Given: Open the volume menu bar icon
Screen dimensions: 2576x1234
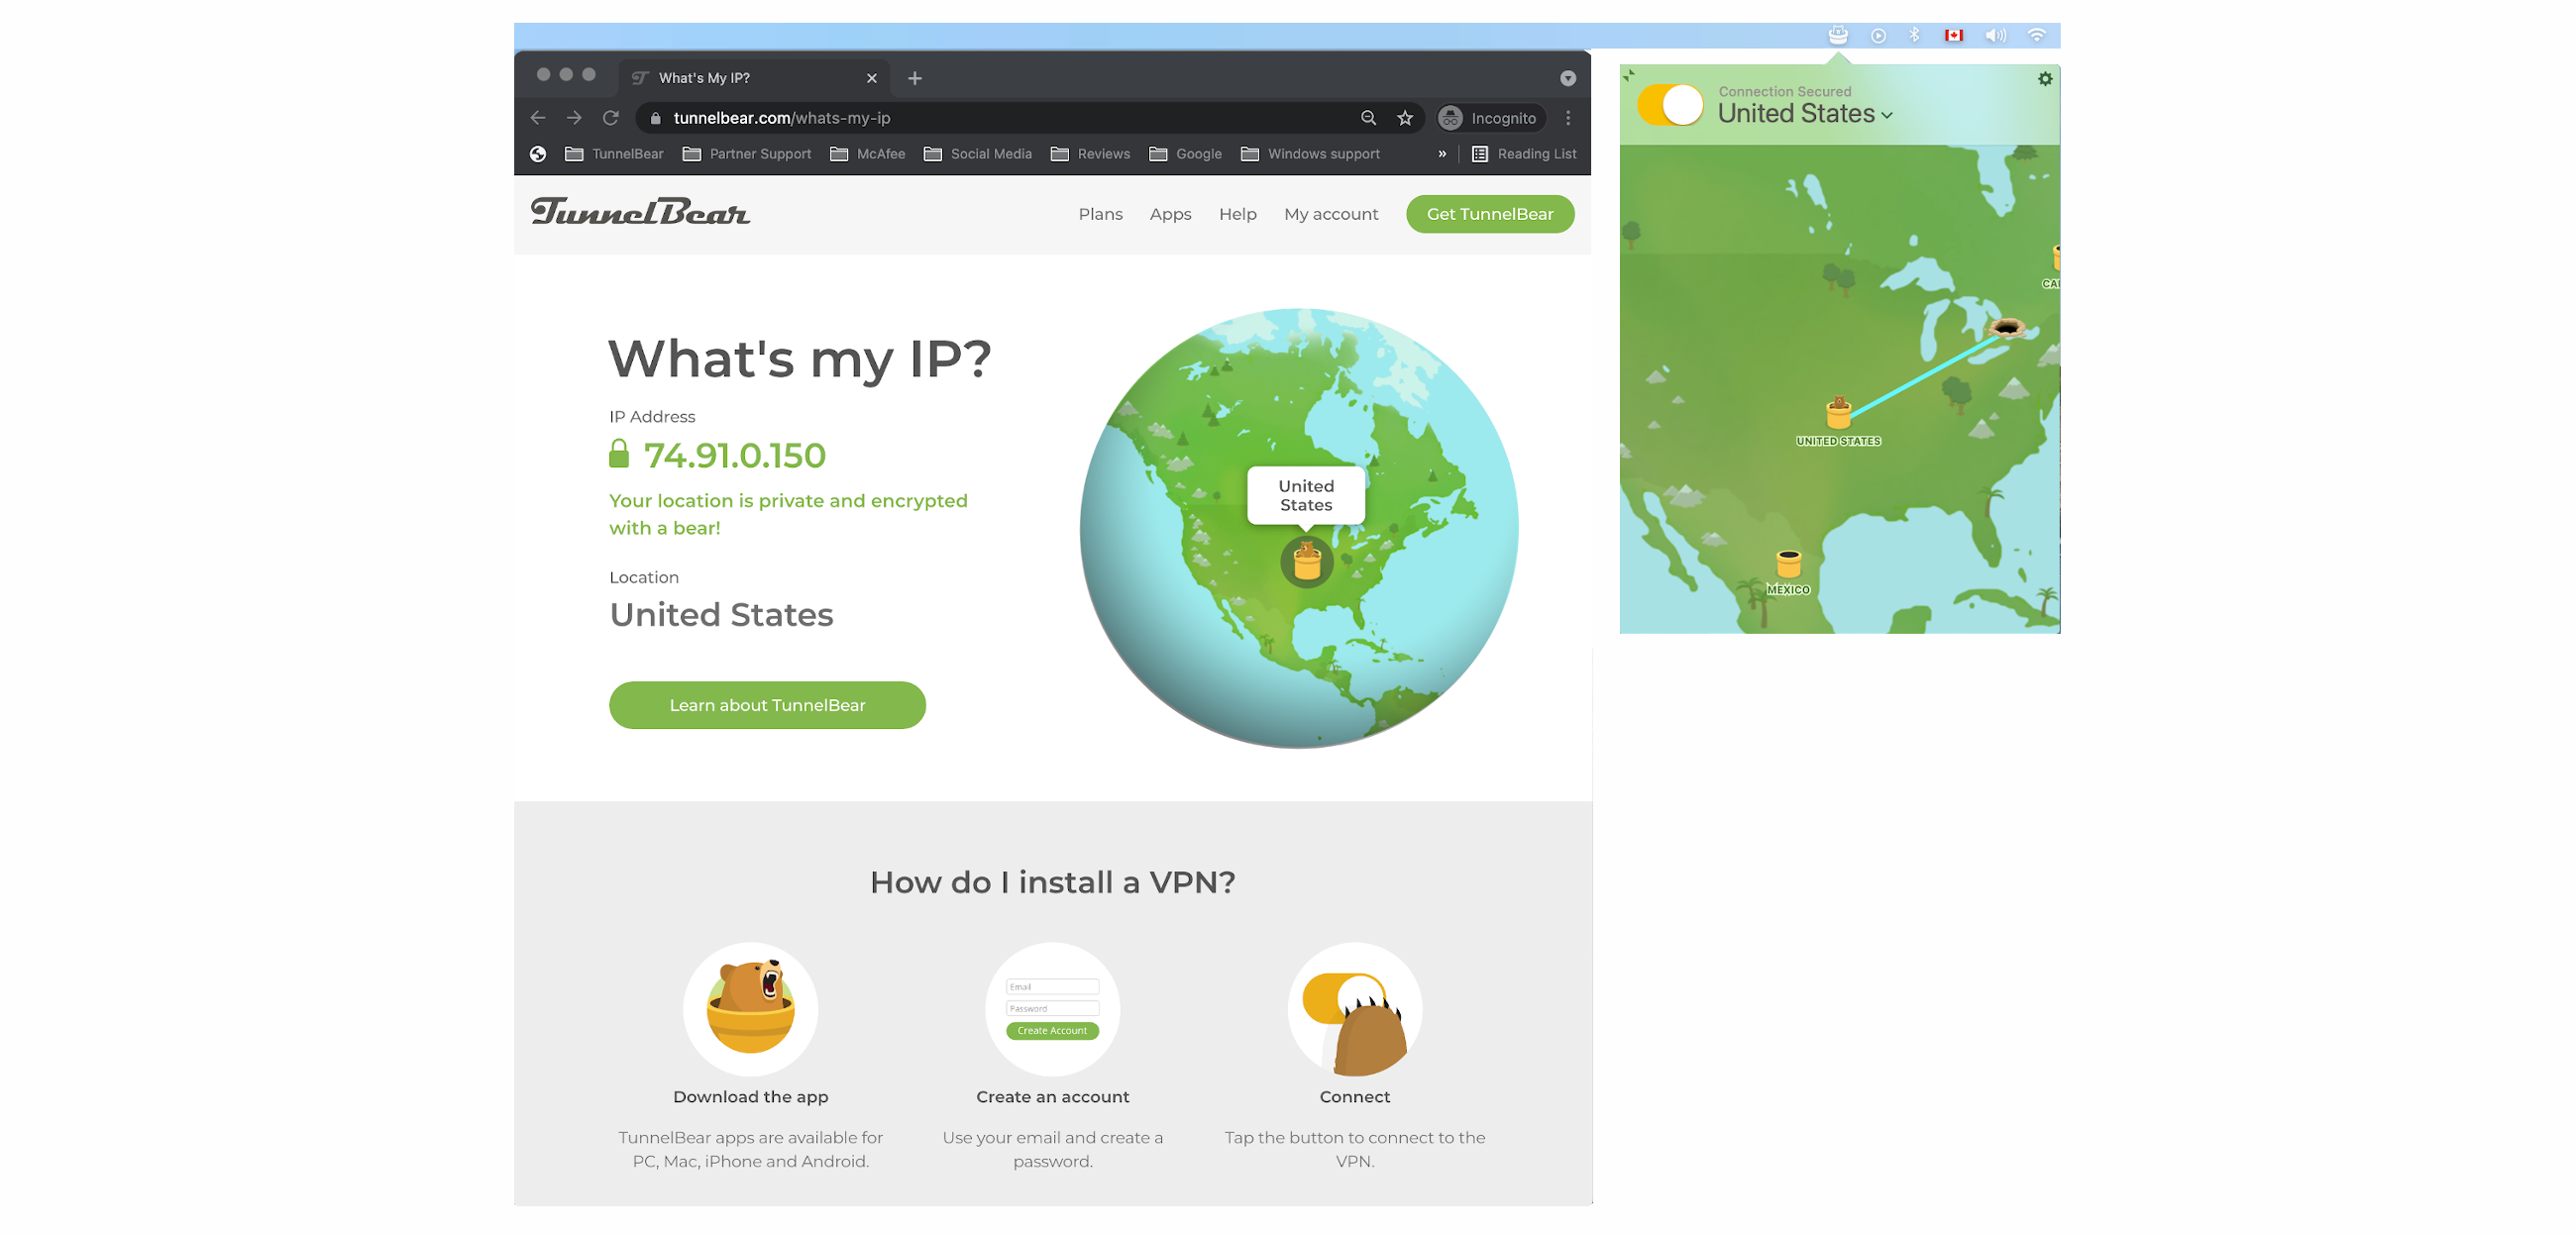Looking at the screenshot, I should pos(1995,35).
